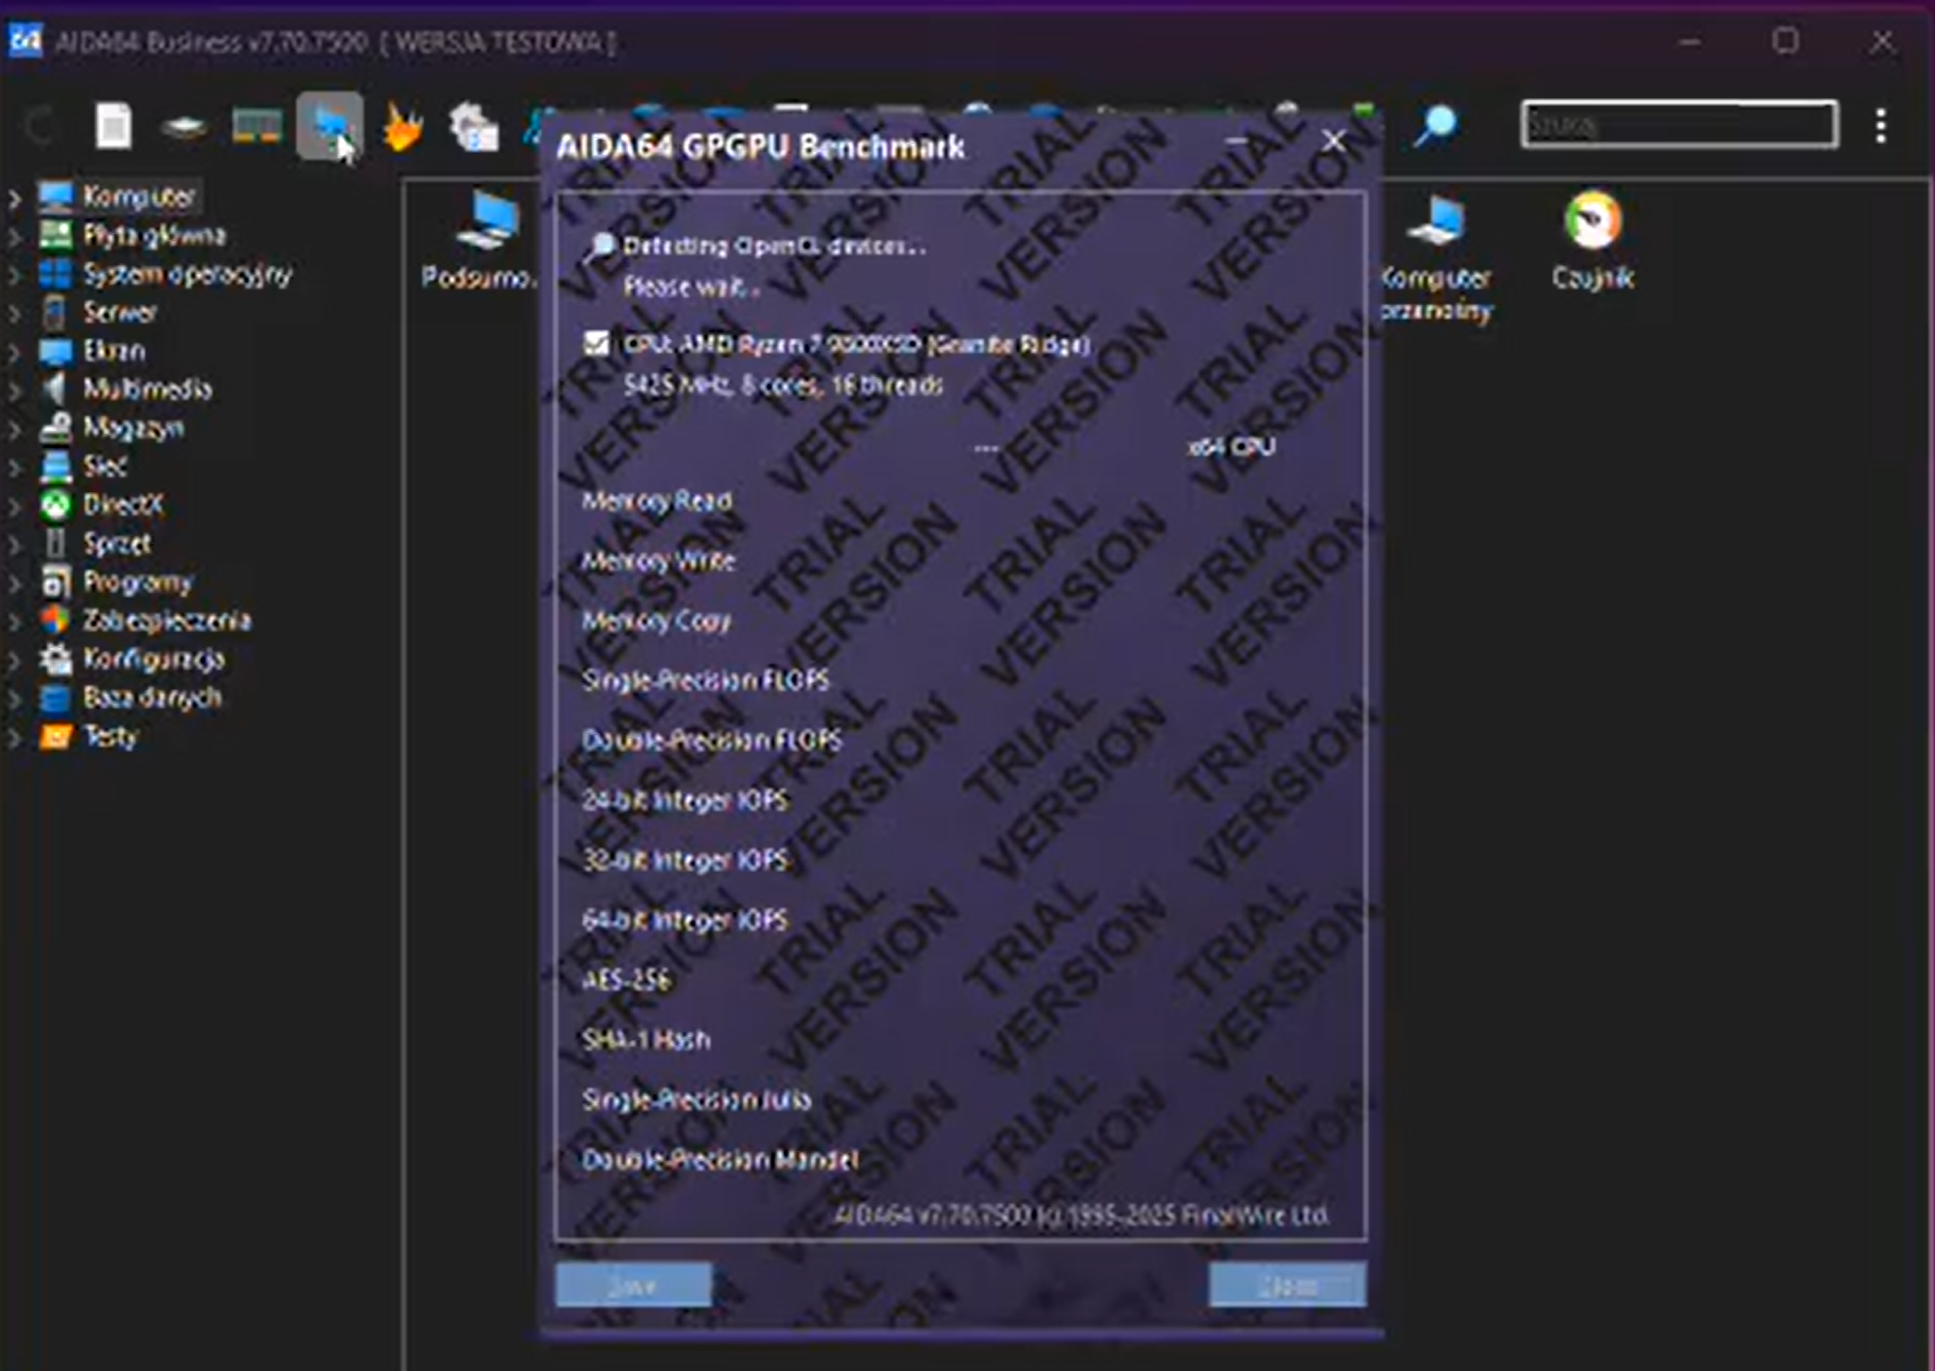Expand the Płyta główna tree node
The width and height of the screenshot is (1935, 1371).
[x=15, y=237]
